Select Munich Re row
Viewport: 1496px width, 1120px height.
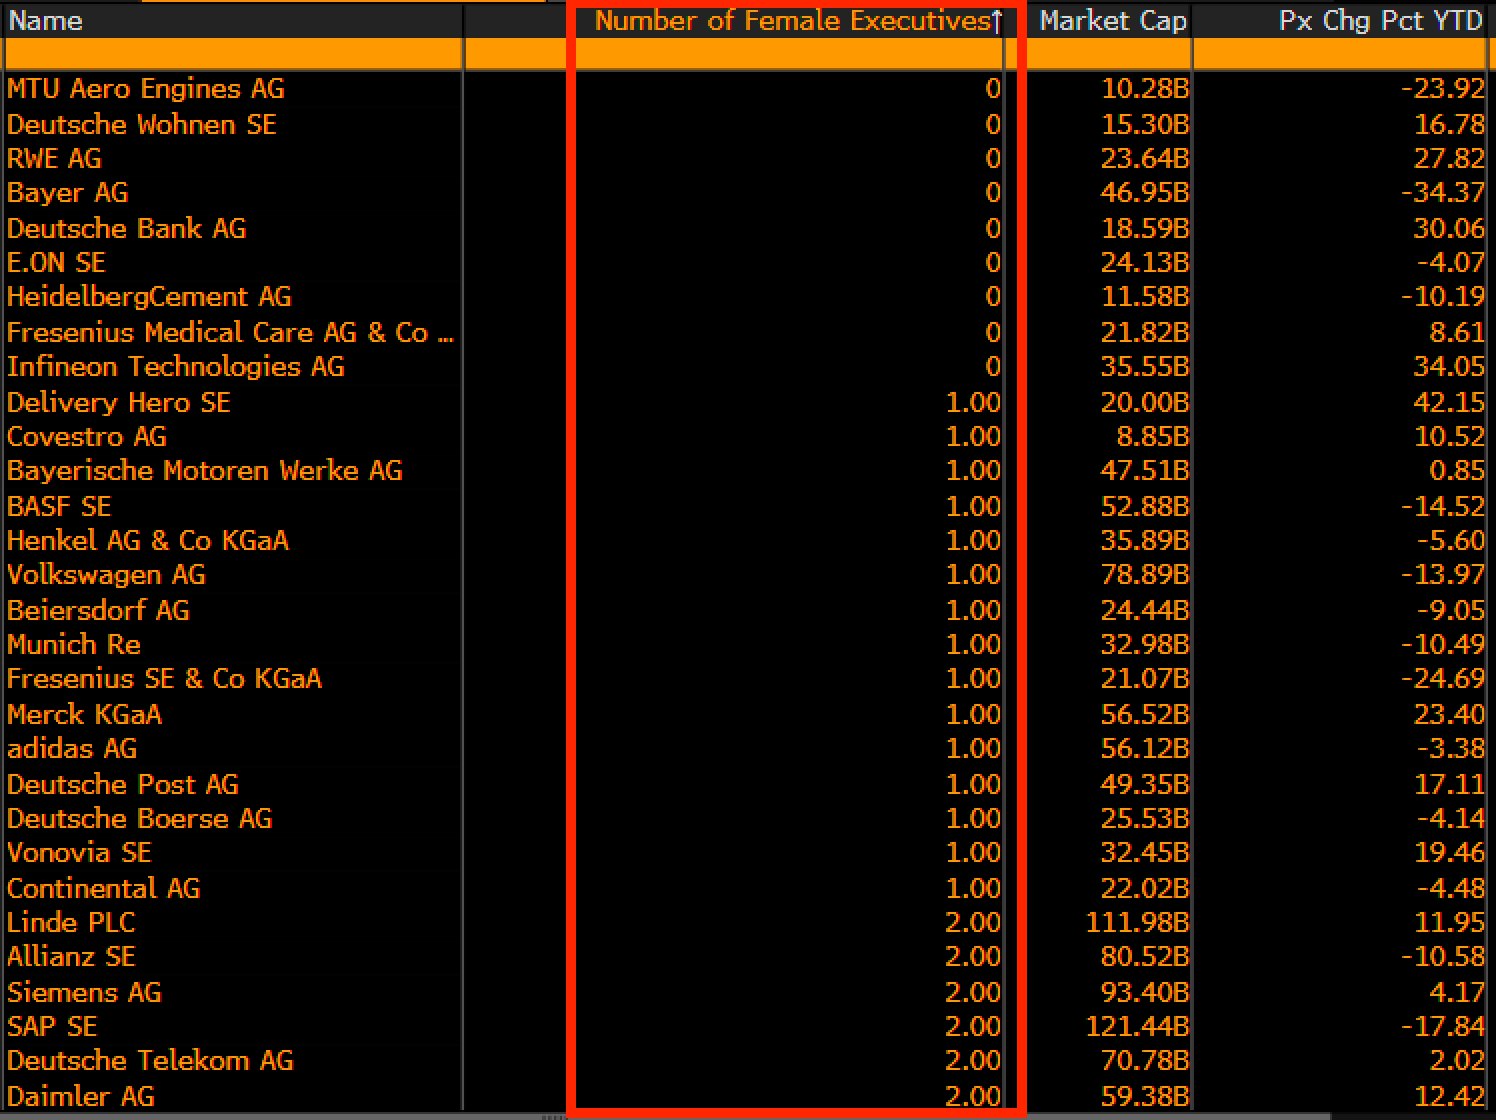pos(74,645)
